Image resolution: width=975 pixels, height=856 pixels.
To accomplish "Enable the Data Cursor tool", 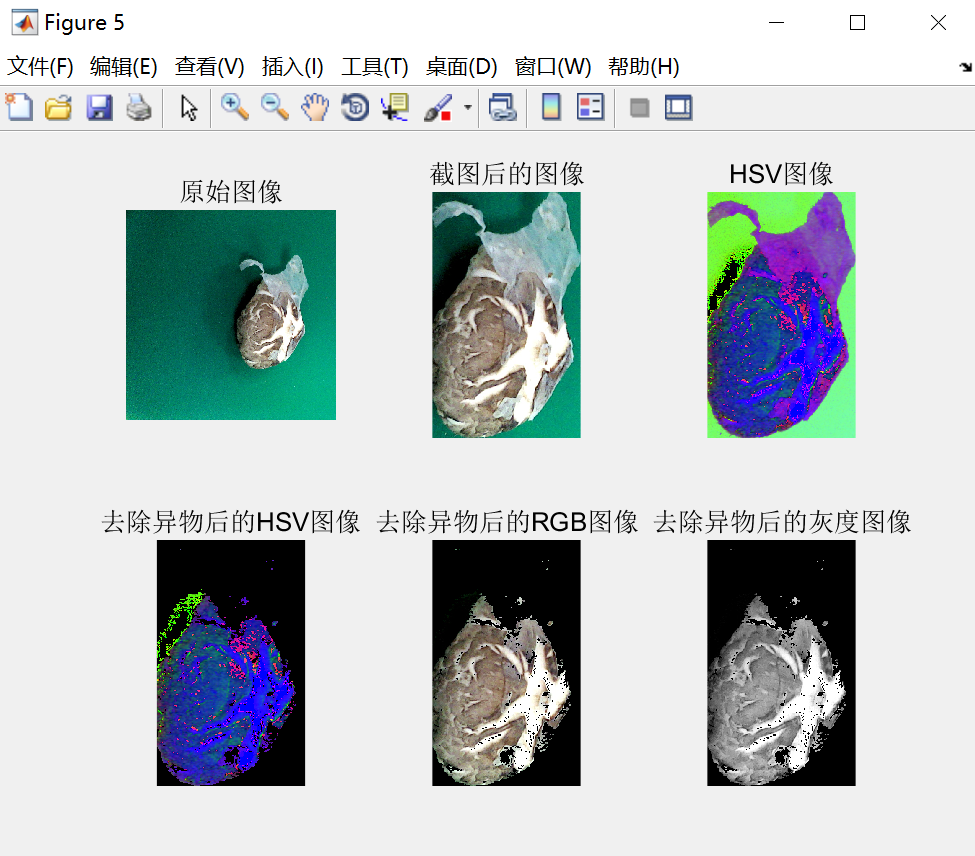I will pyautogui.click(x=394, y=107).
